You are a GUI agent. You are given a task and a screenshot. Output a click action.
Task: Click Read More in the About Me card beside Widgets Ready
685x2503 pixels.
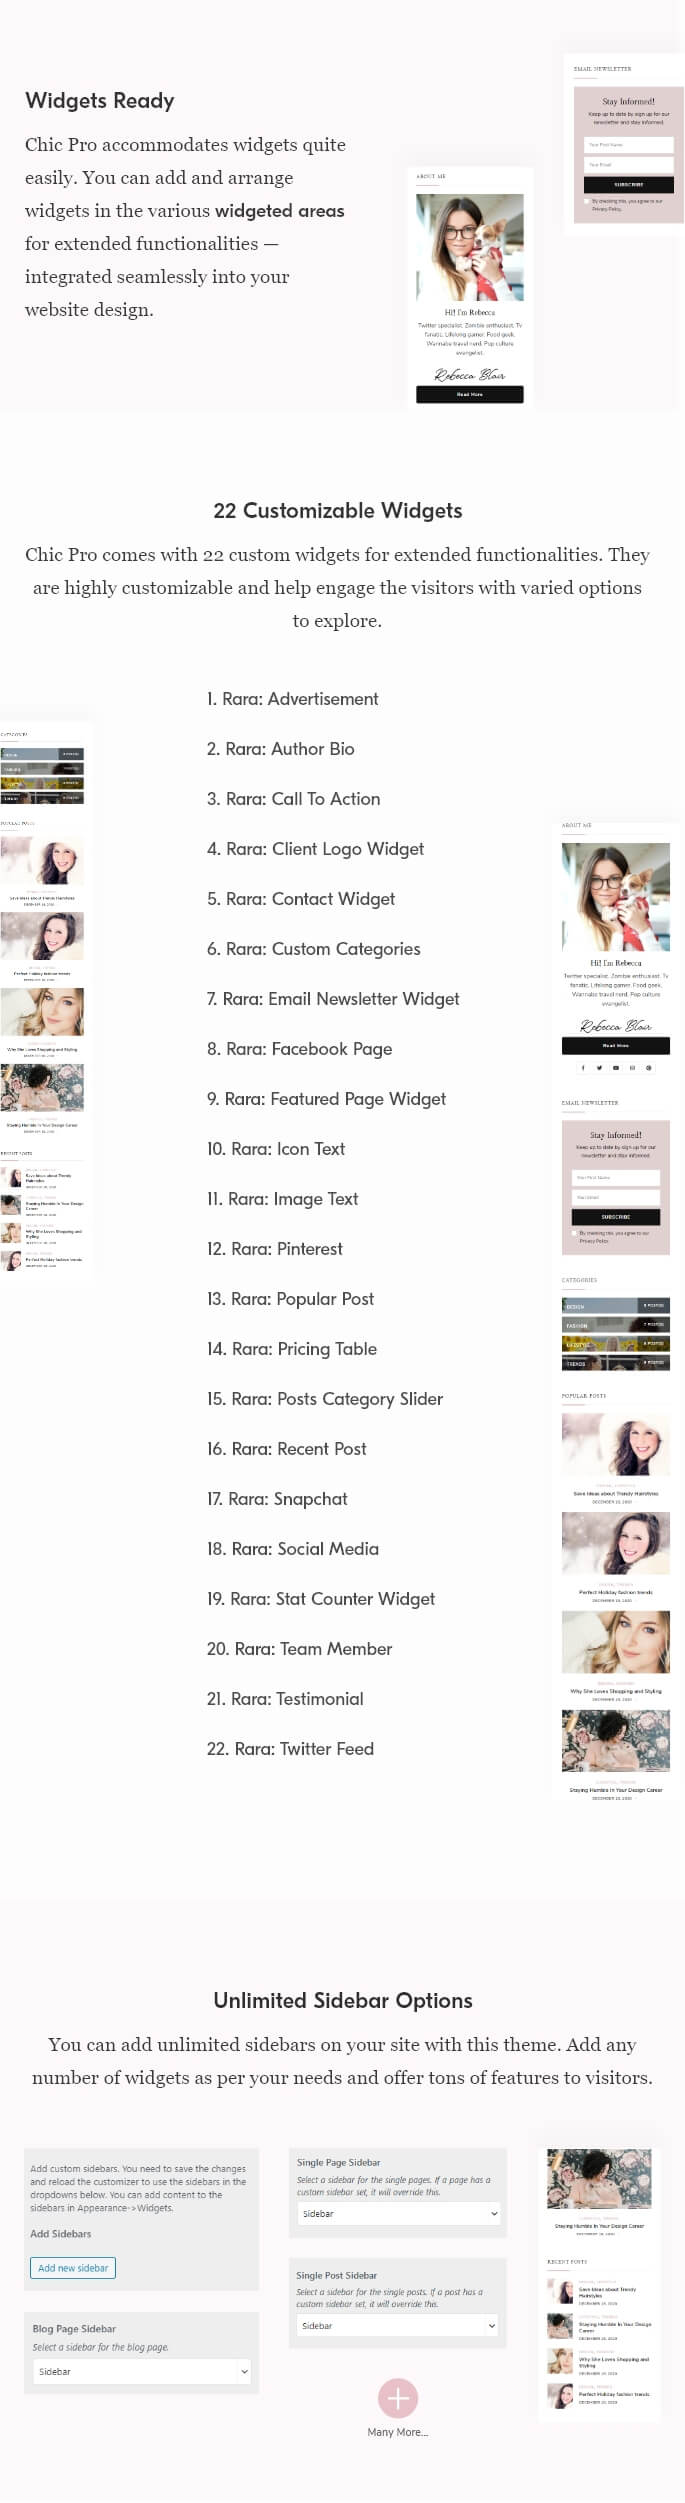click(x=469, y=394)
